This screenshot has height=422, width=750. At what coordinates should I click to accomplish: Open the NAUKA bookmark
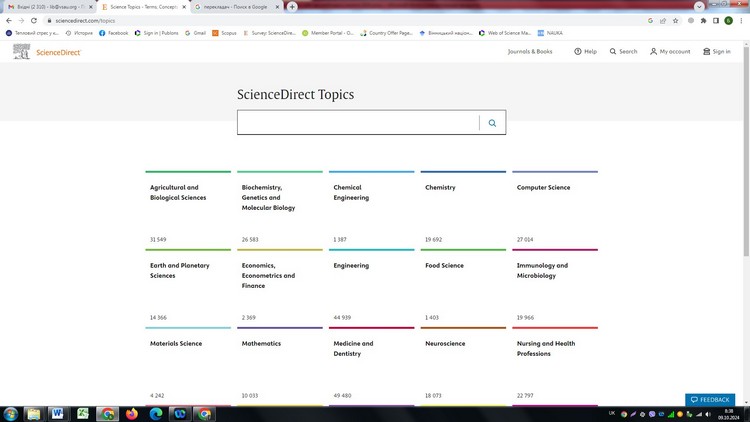(x=550, y=33)
